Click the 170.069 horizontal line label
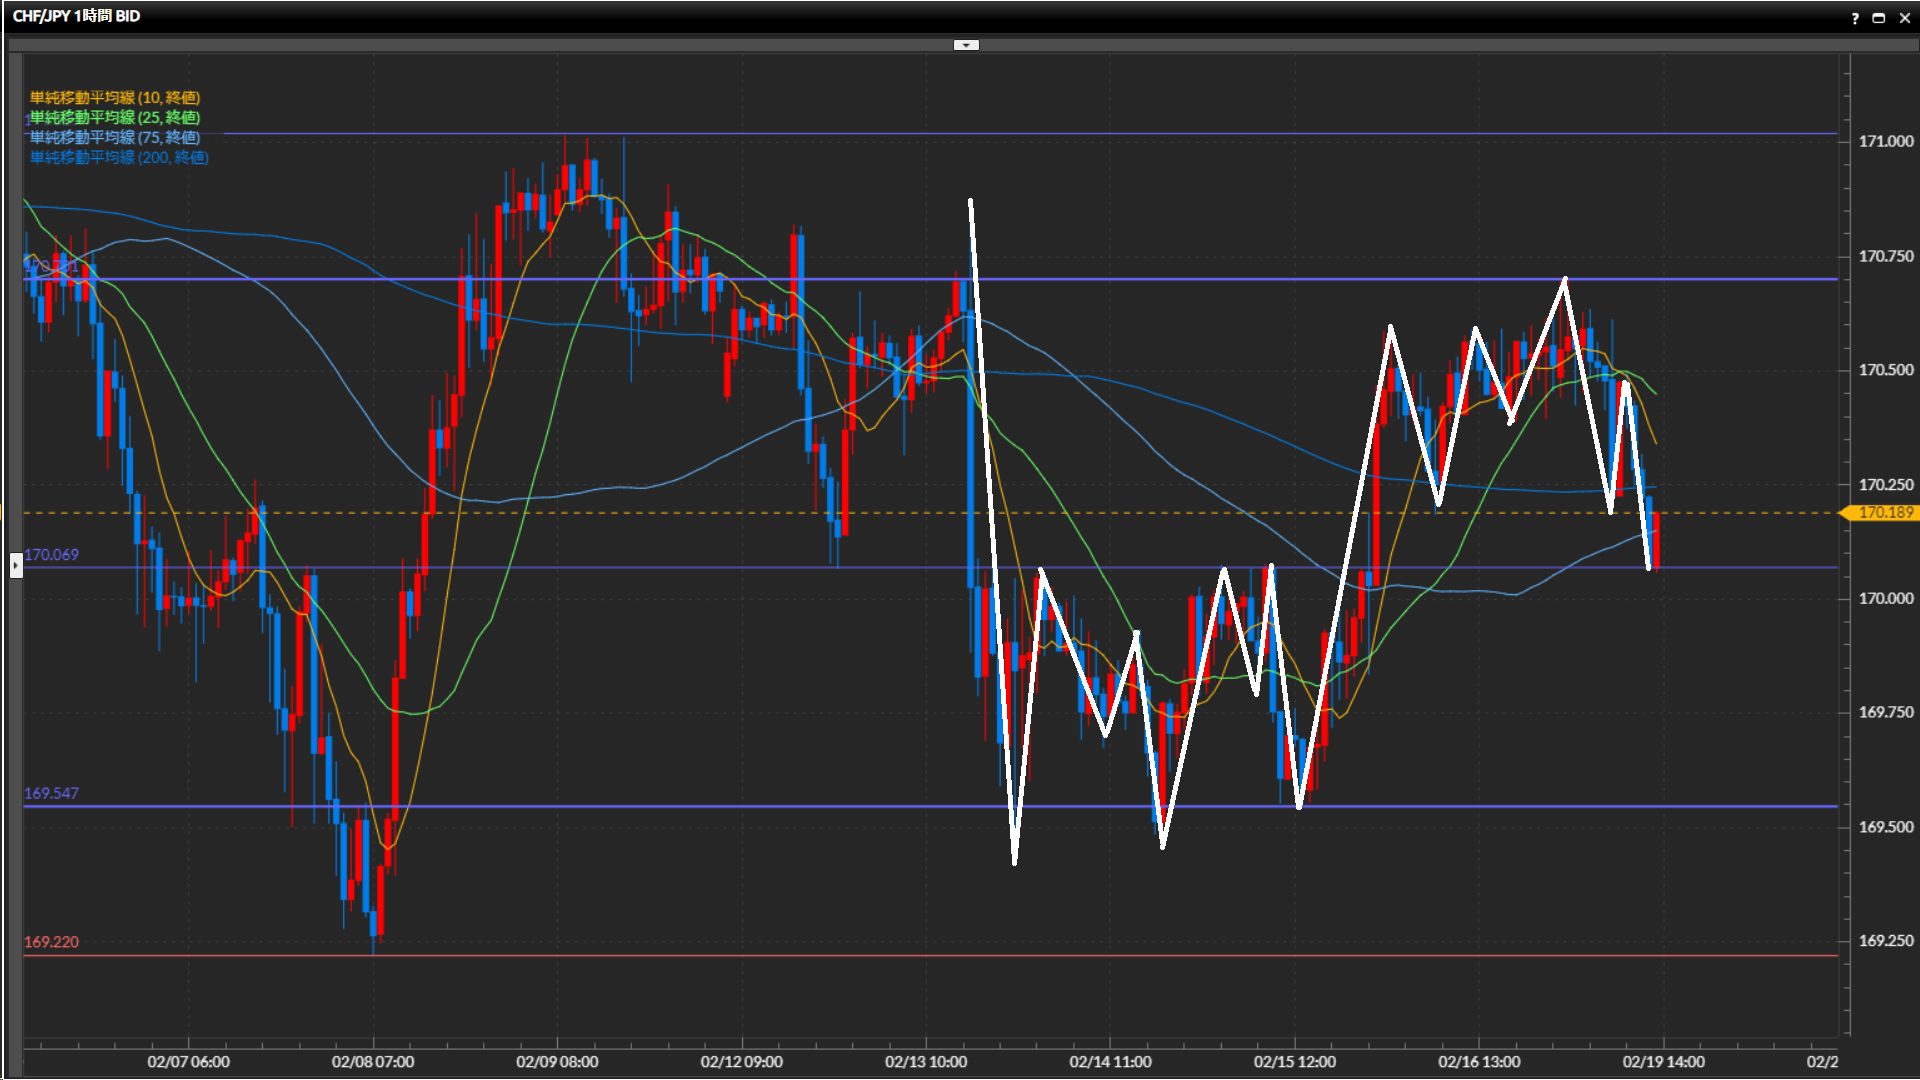Image resolution: width=1920 pixels, height=1080 pixels. pyautogui.click(x=51, y=554)
